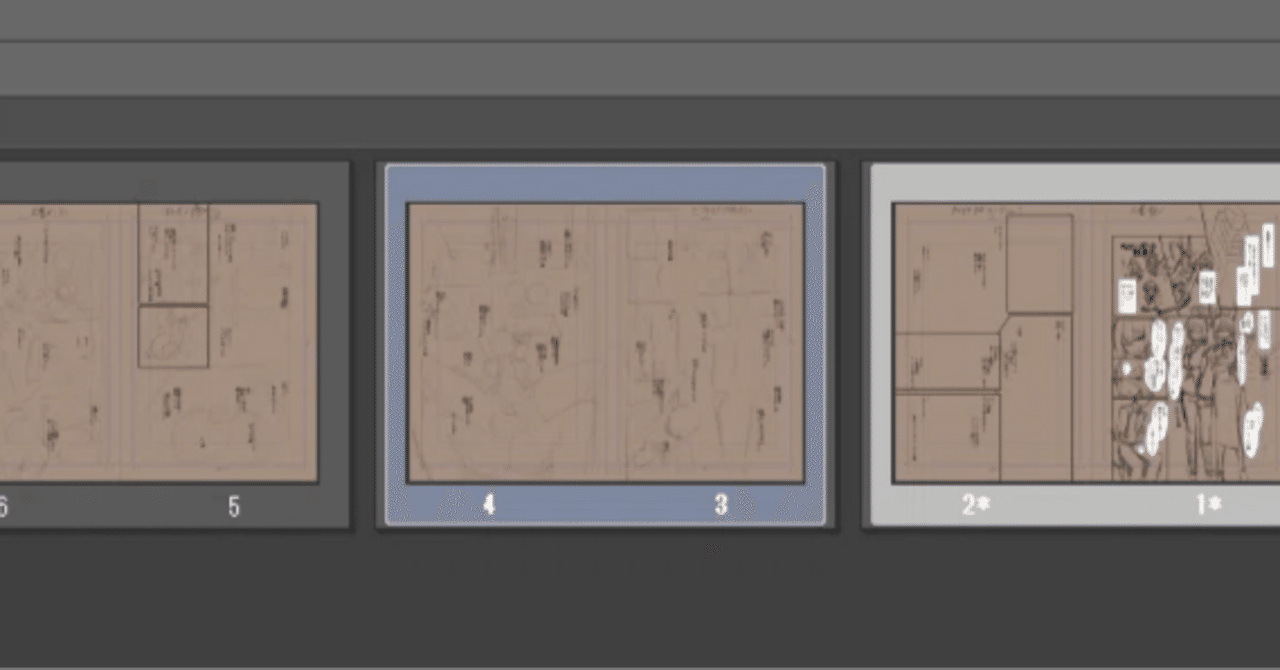Click the page number label 4
1280x670 pixels.
[x=489, y=506]
